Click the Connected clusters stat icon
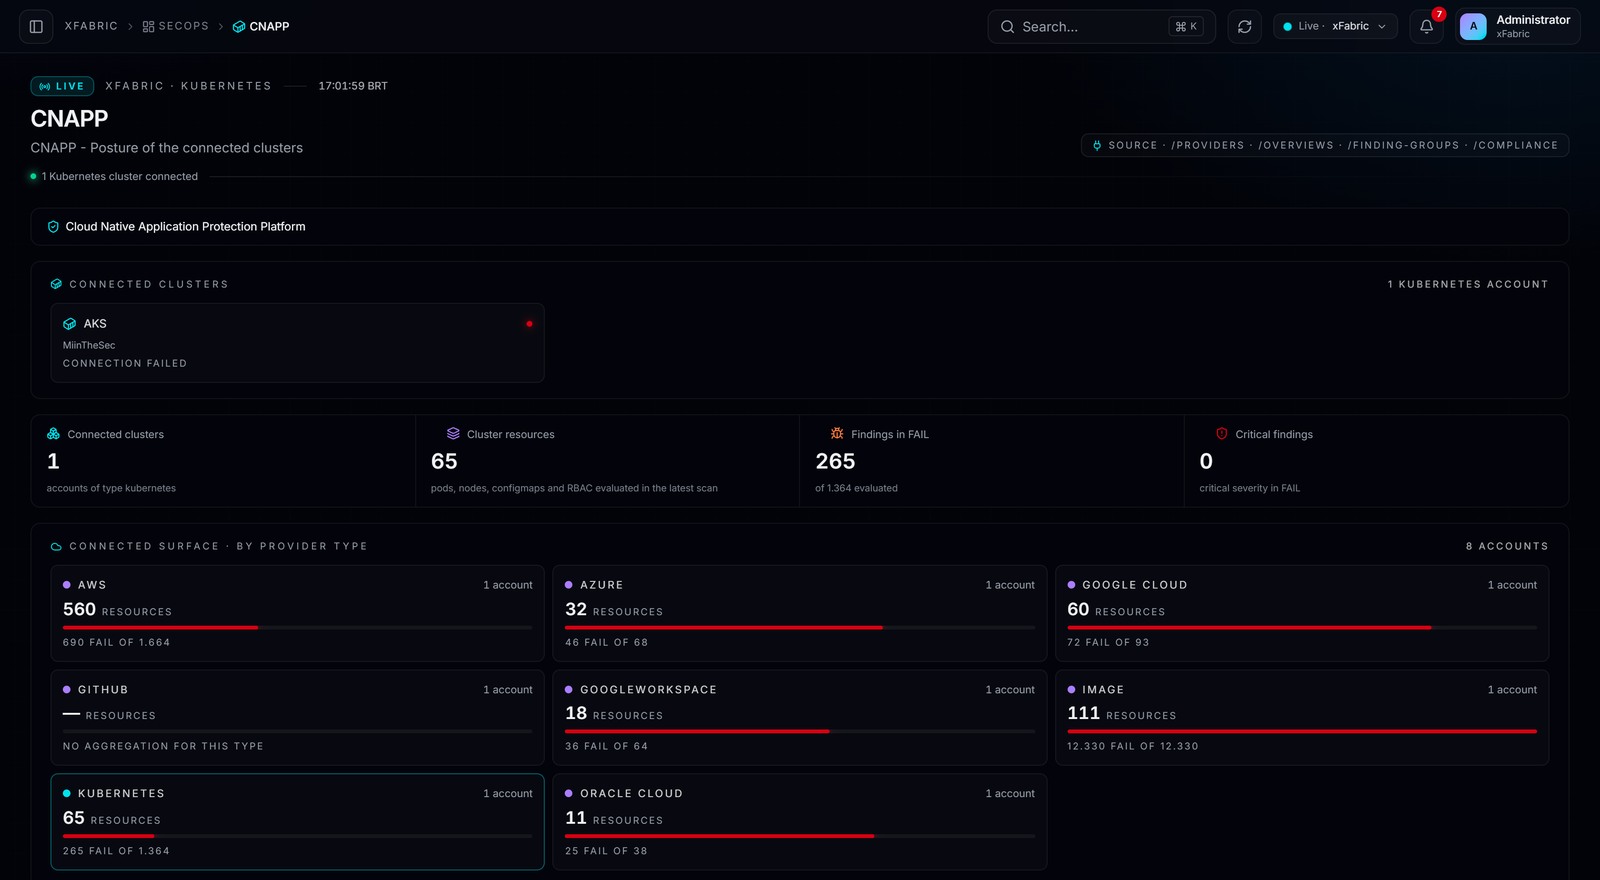Viewport: 1600px width, 880px height. coord(53,434)
